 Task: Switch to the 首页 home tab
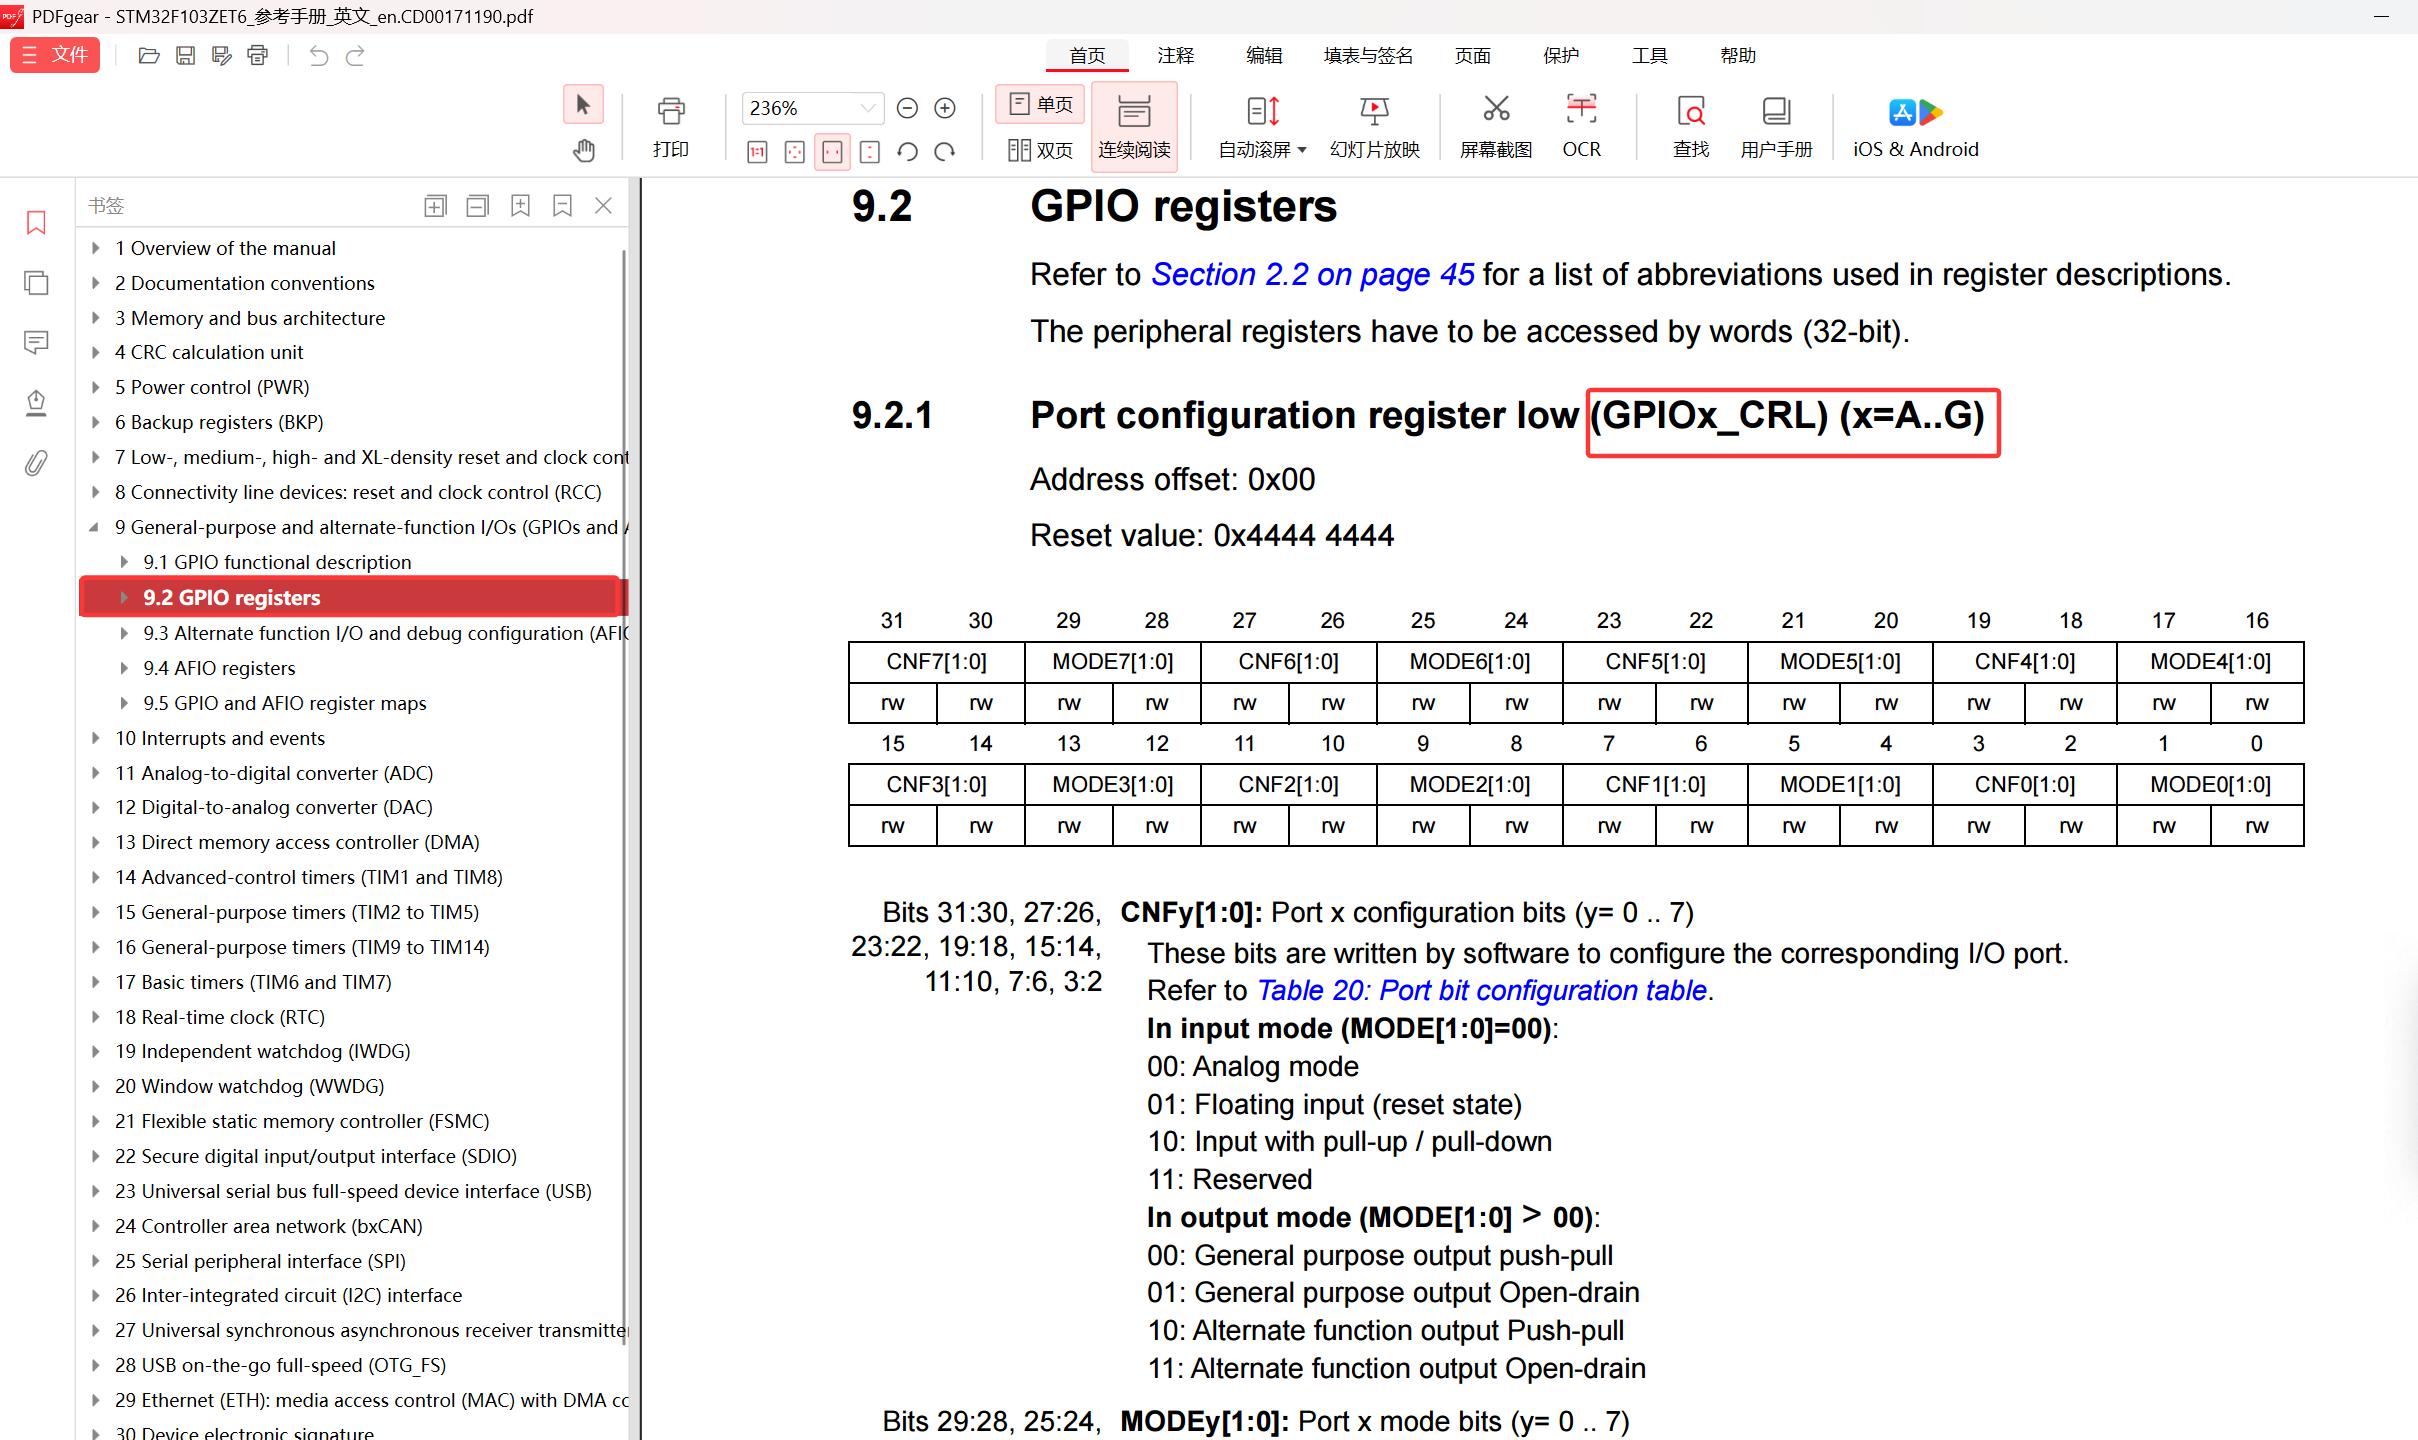[x=1087, y=56]
